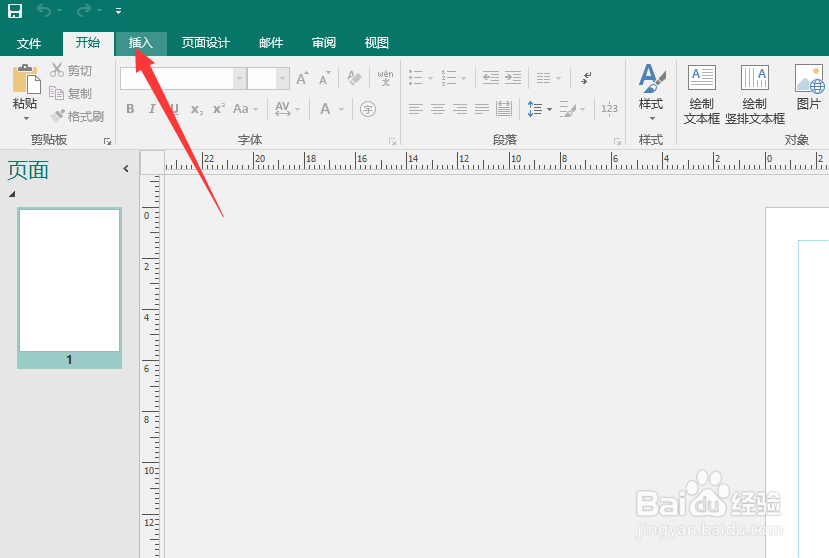829x558 pixels.
Task: Collapse the page section triangle
Action: (12, 194)
